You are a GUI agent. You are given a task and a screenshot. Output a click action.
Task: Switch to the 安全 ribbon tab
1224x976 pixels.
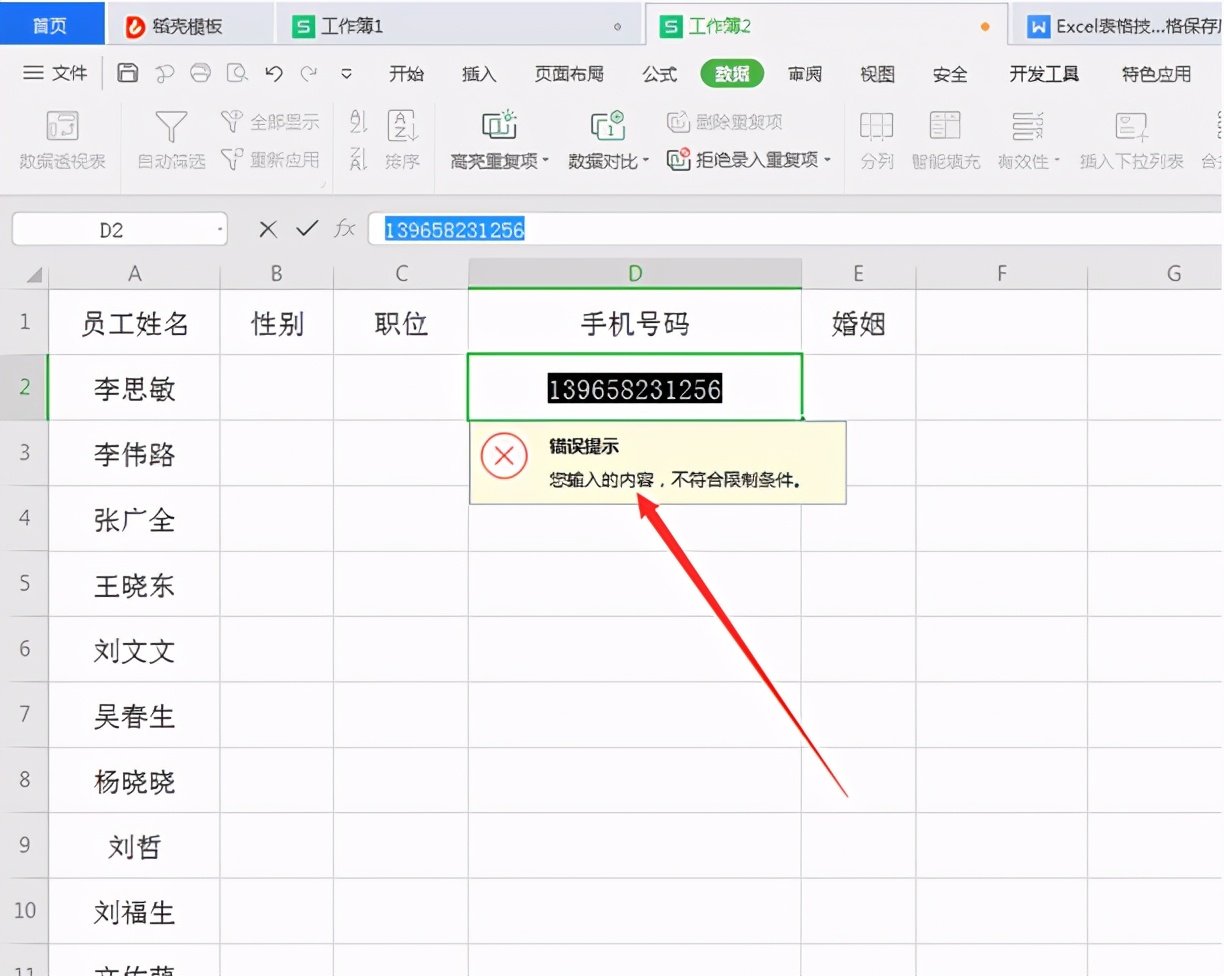click(950, 74)
